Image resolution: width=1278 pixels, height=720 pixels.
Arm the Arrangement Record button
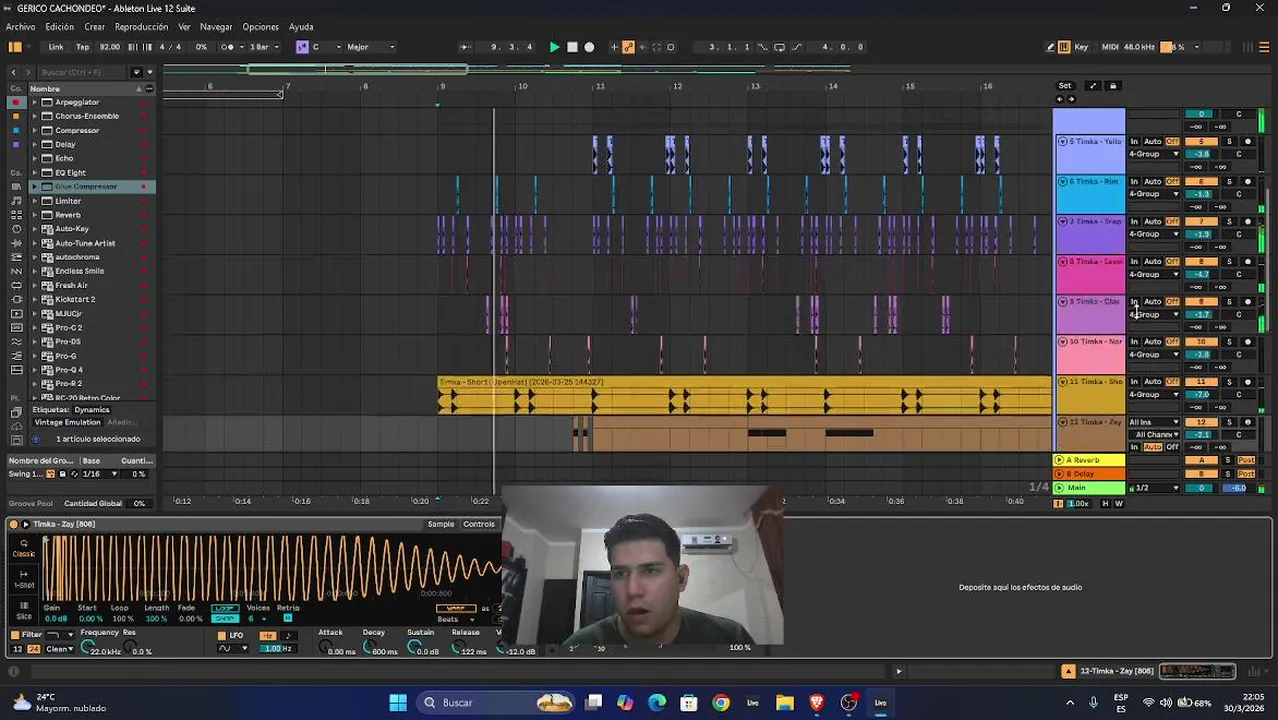[x=589, y=47]
